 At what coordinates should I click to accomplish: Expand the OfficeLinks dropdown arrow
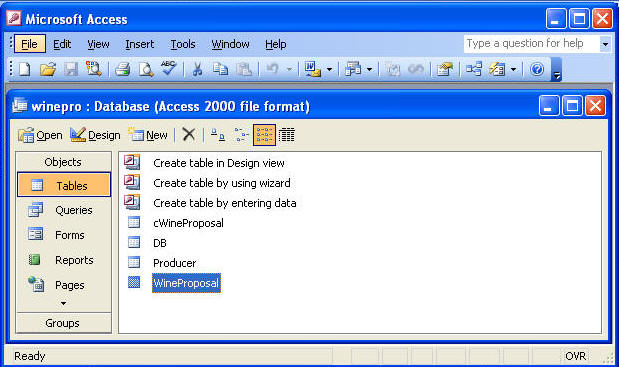(x=329, y=70)
